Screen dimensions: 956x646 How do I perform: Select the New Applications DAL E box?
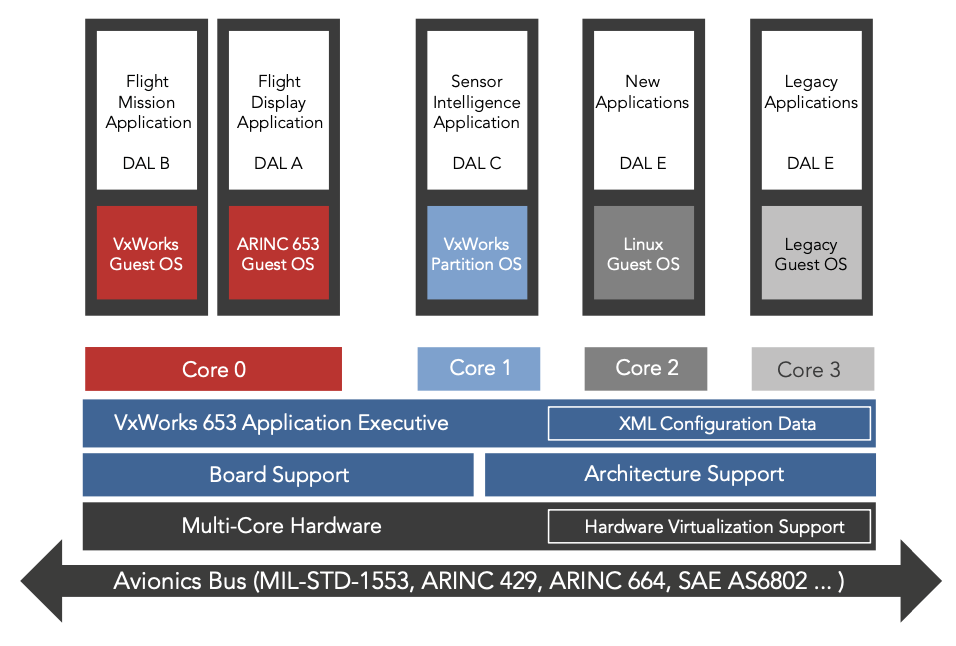644,110
